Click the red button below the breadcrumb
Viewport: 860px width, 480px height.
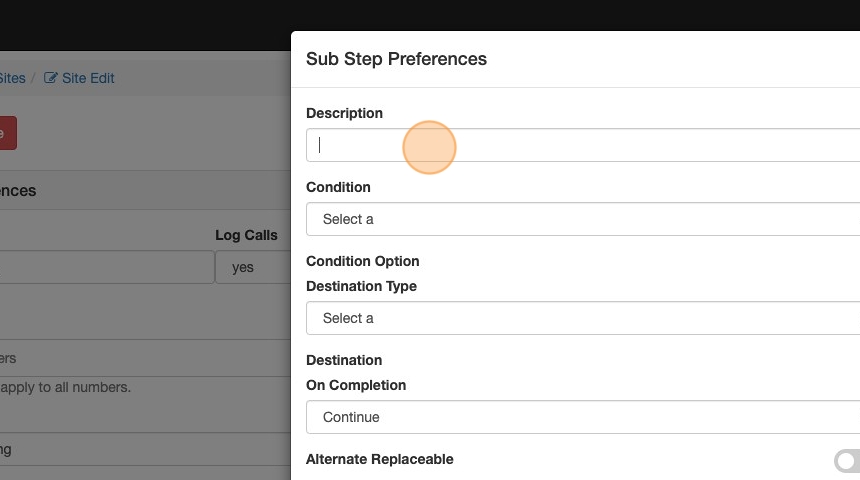[x=6, y=133]
